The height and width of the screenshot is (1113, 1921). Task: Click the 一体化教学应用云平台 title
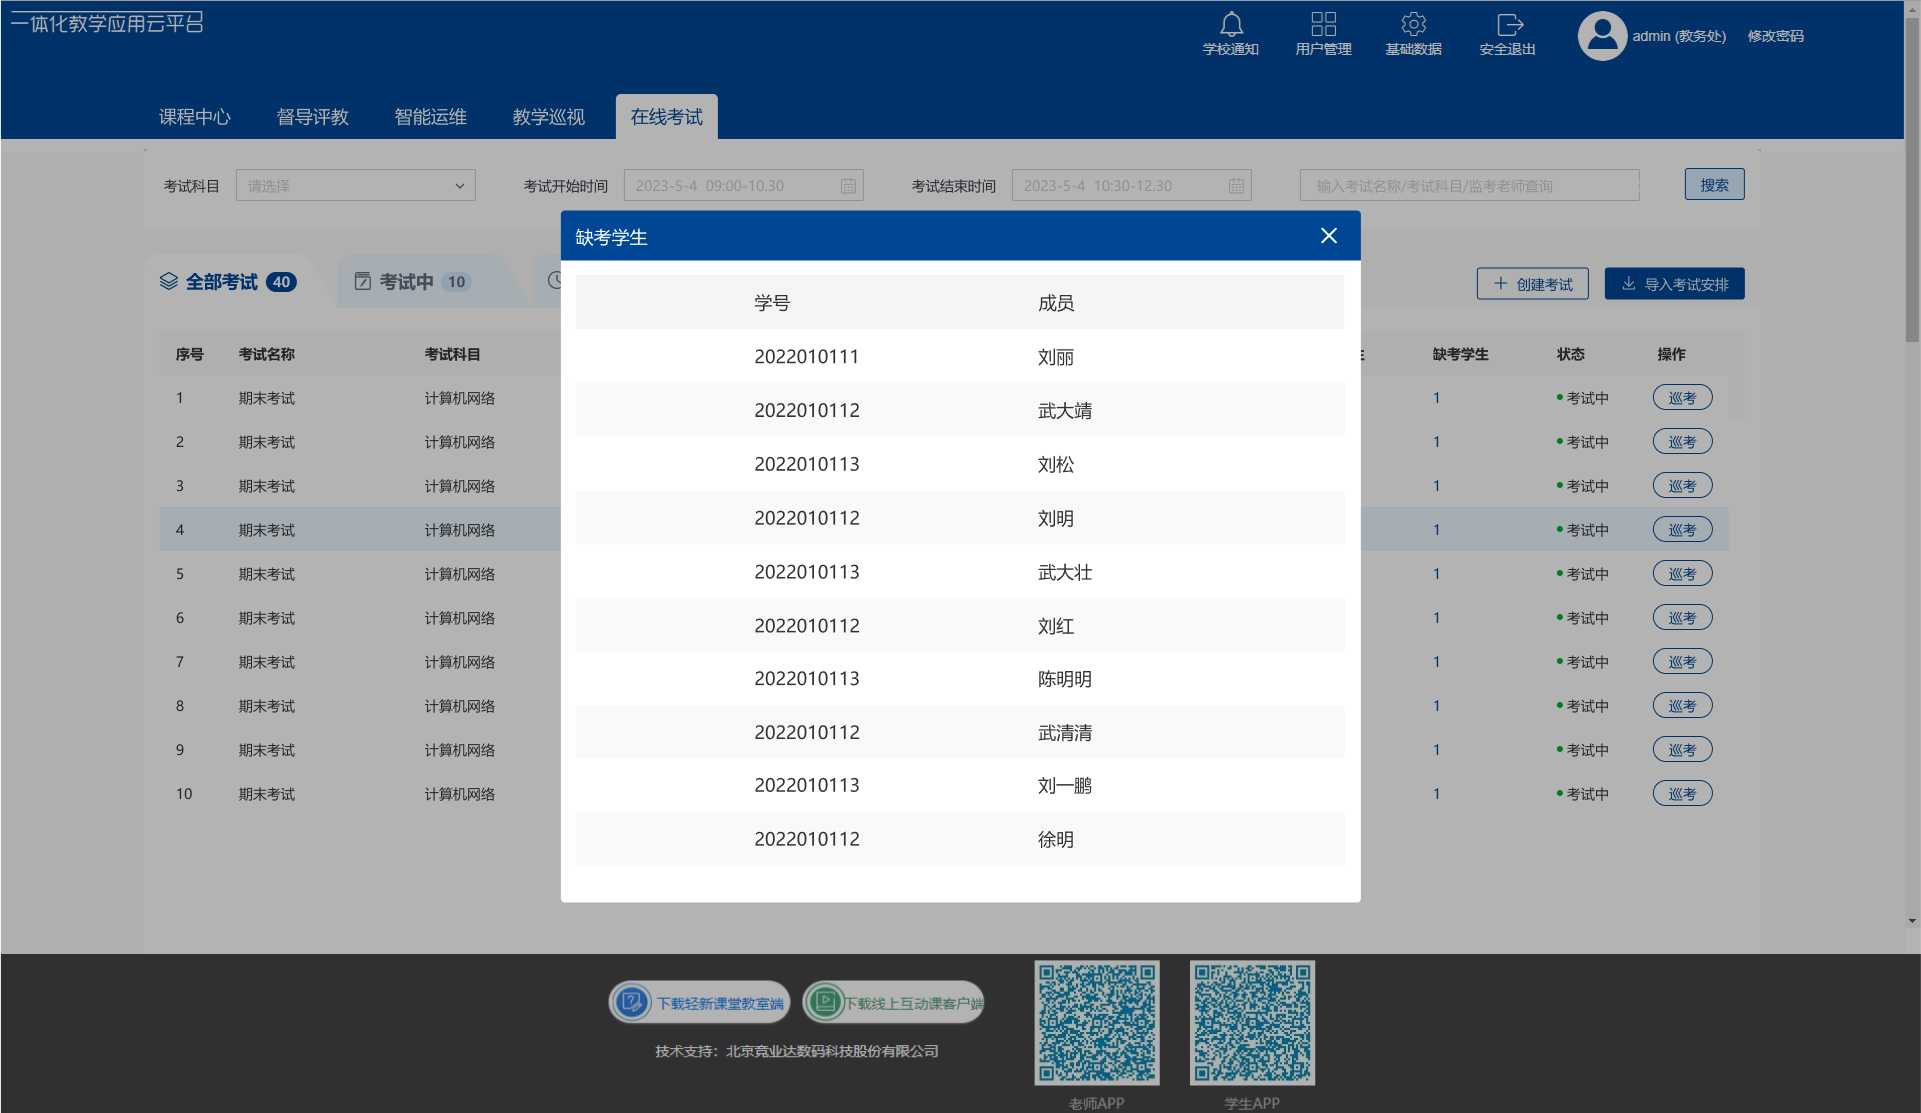click(107, 23)
